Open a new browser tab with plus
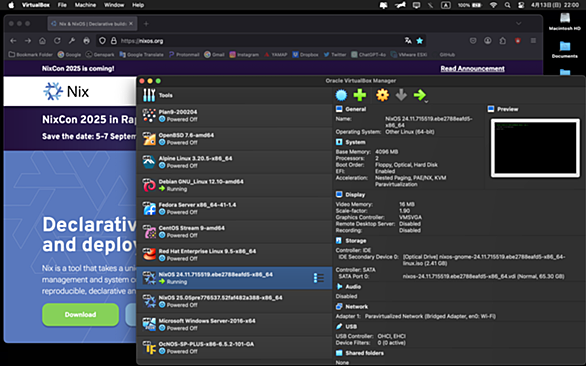This screenshot has height=366, width=586. click(146, 24)
